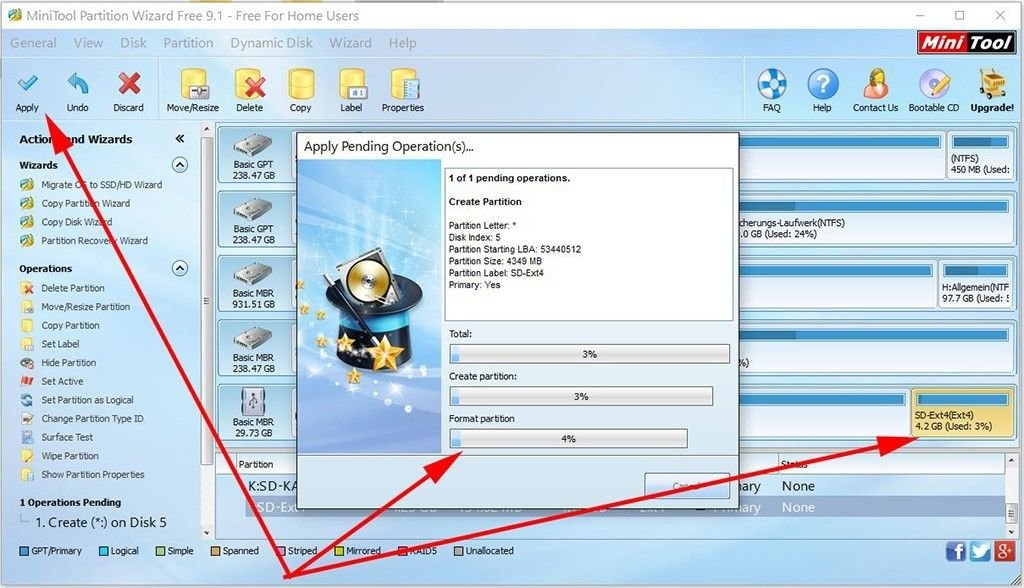Open the Wizard menu
Image resolution: width=1024 pixels, height=588 pixels.
click(350, 43)
